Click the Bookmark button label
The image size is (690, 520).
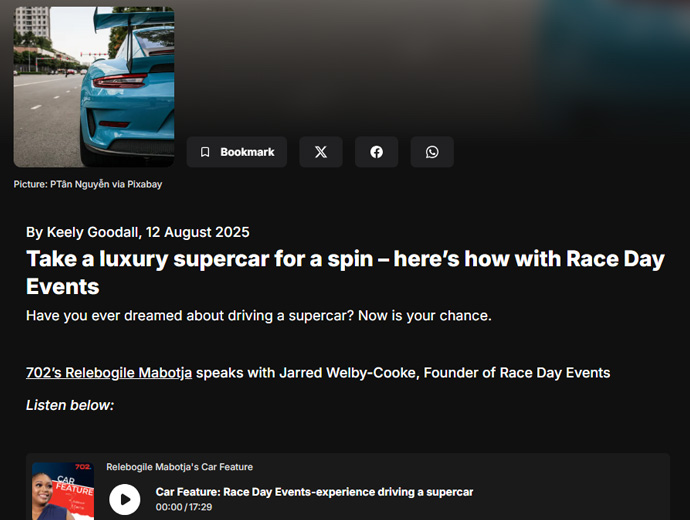tap(247, 152)
